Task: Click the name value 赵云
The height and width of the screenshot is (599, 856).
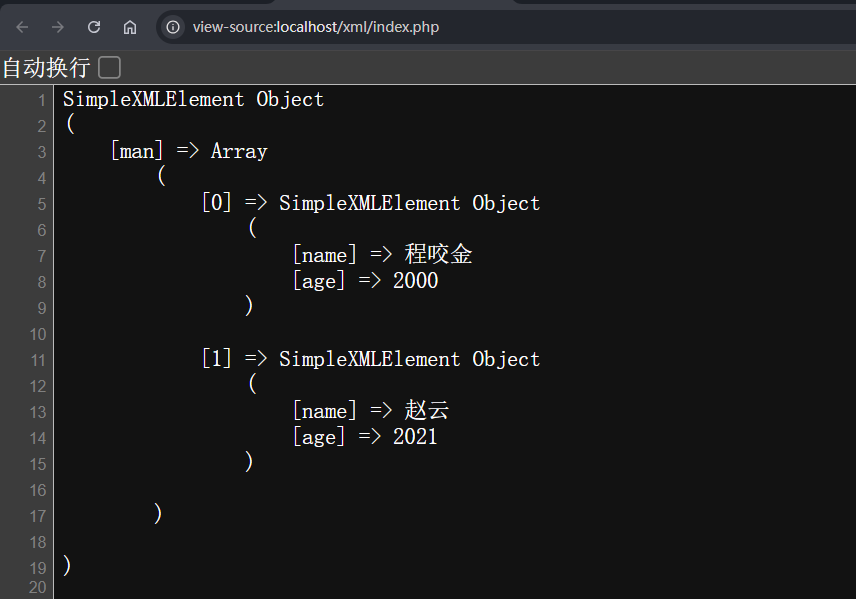Action: [427, 411]
